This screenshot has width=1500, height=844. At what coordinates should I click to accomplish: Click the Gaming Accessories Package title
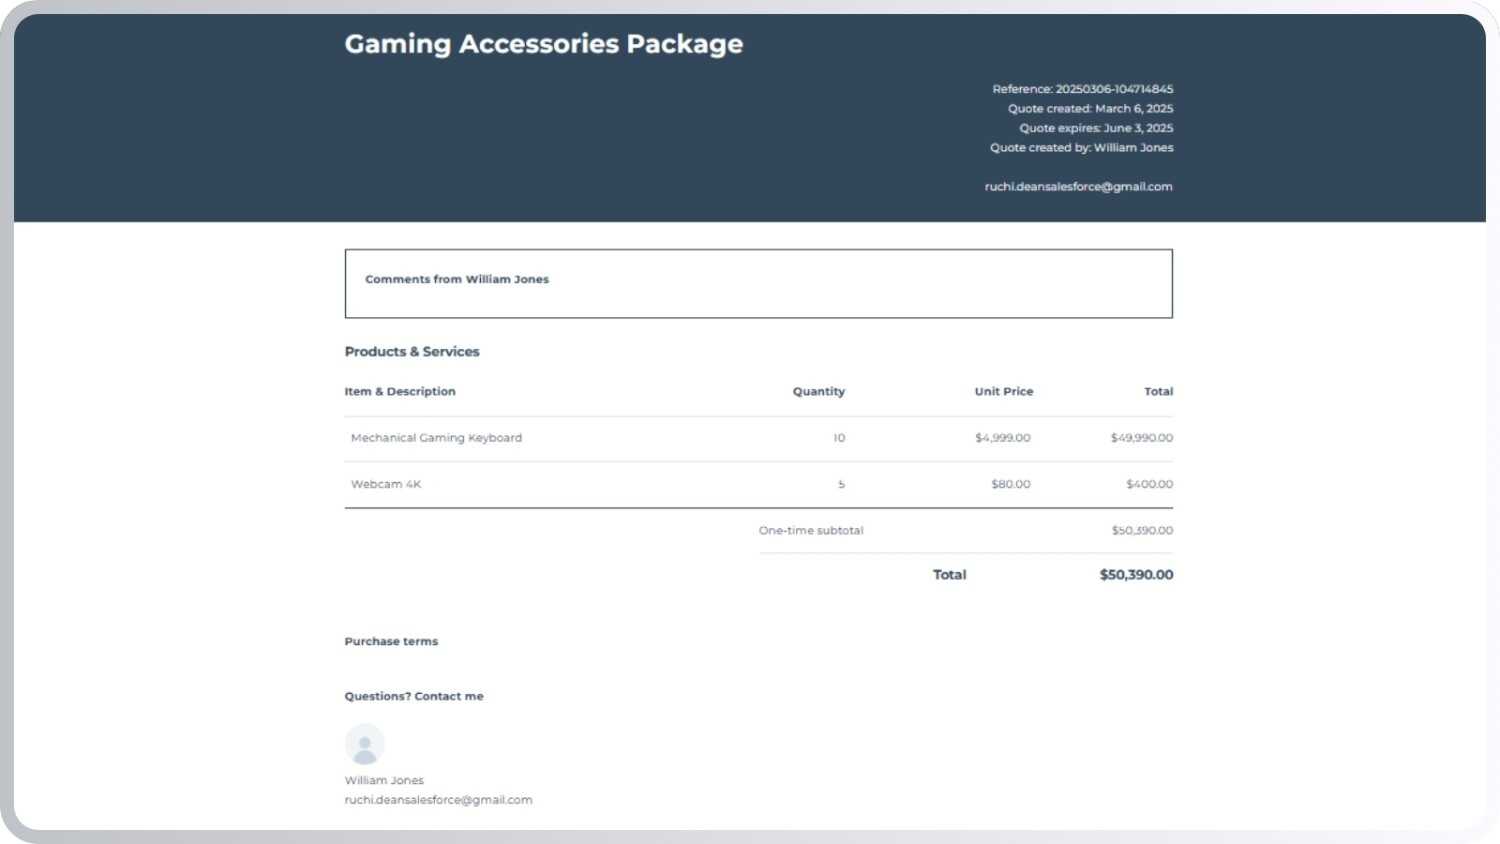(543, 44)
